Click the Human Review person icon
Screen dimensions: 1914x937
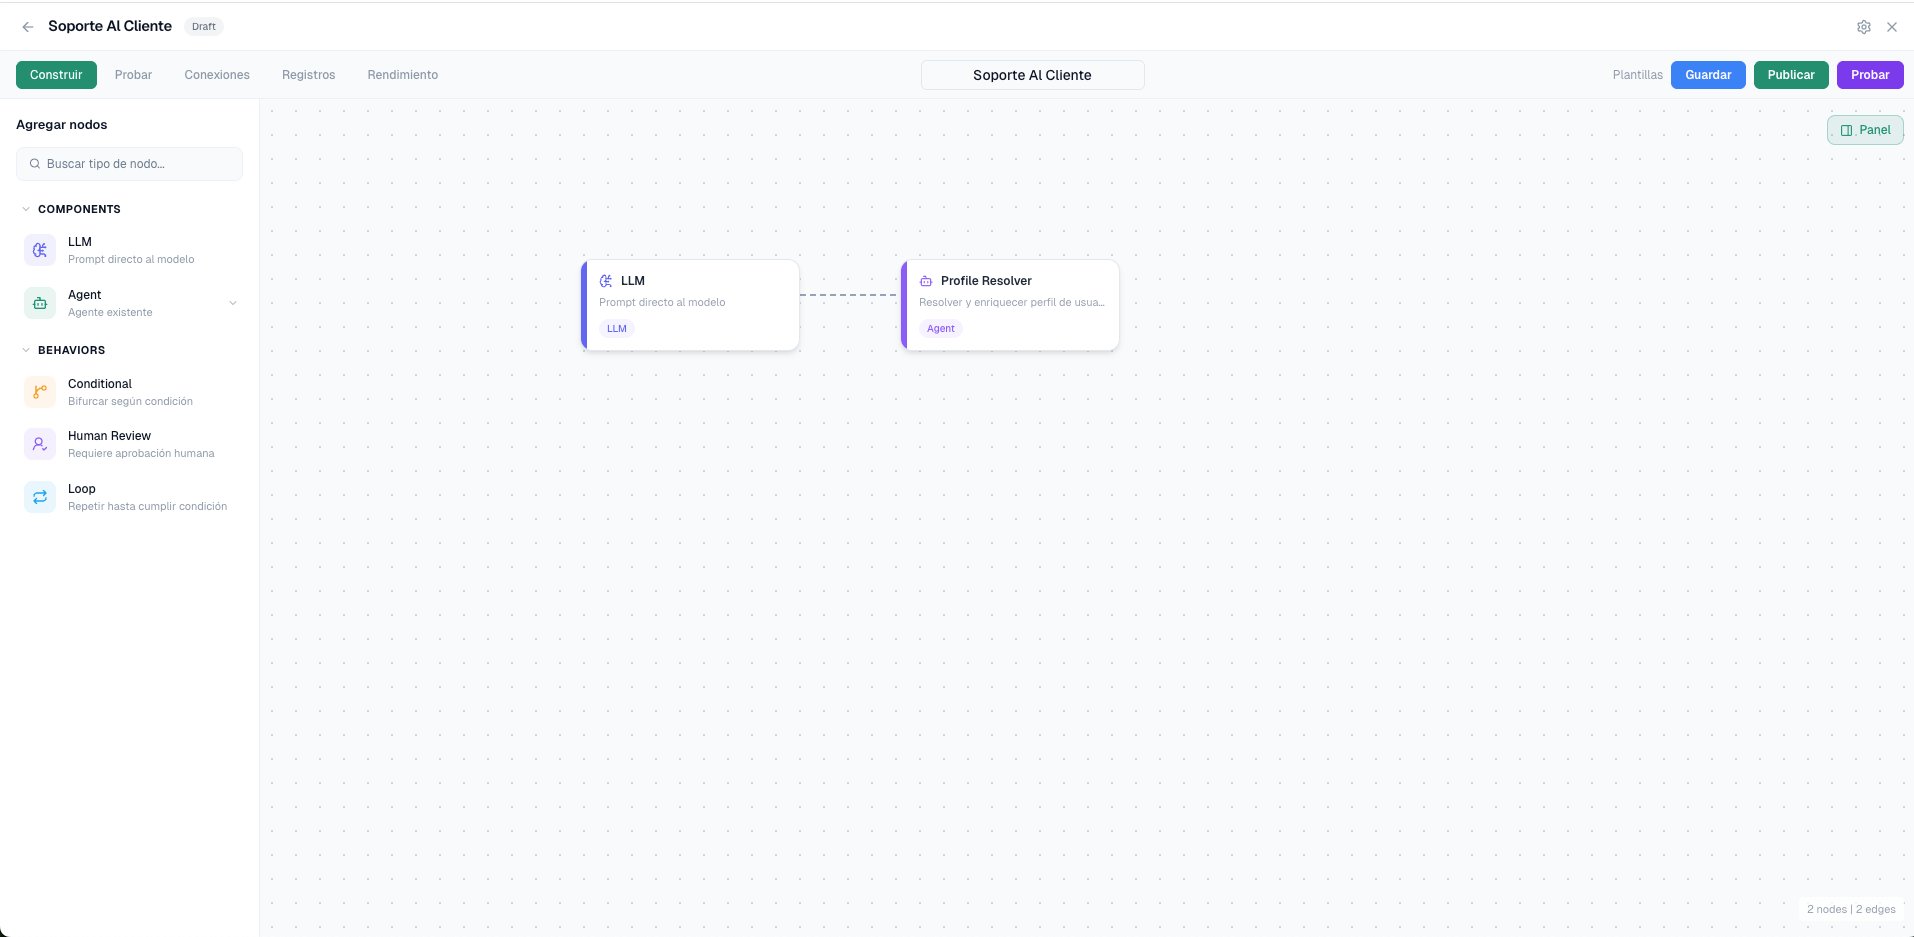(39, 444)
